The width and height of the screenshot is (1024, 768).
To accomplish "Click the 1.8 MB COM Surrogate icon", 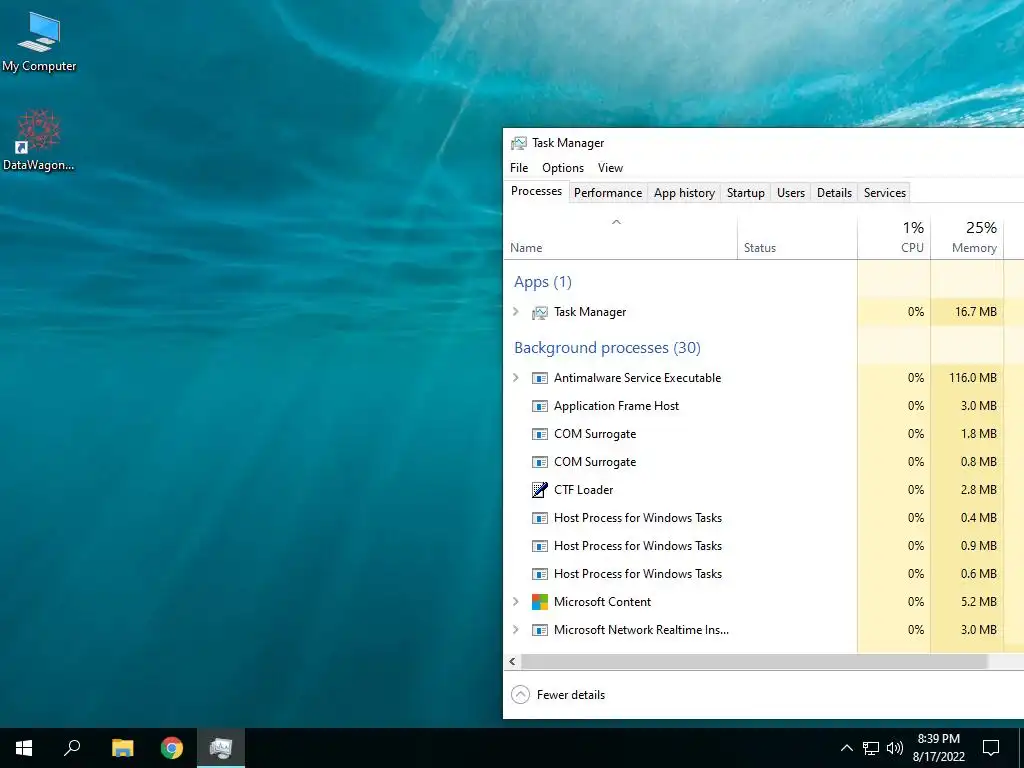I will (539, 434).
